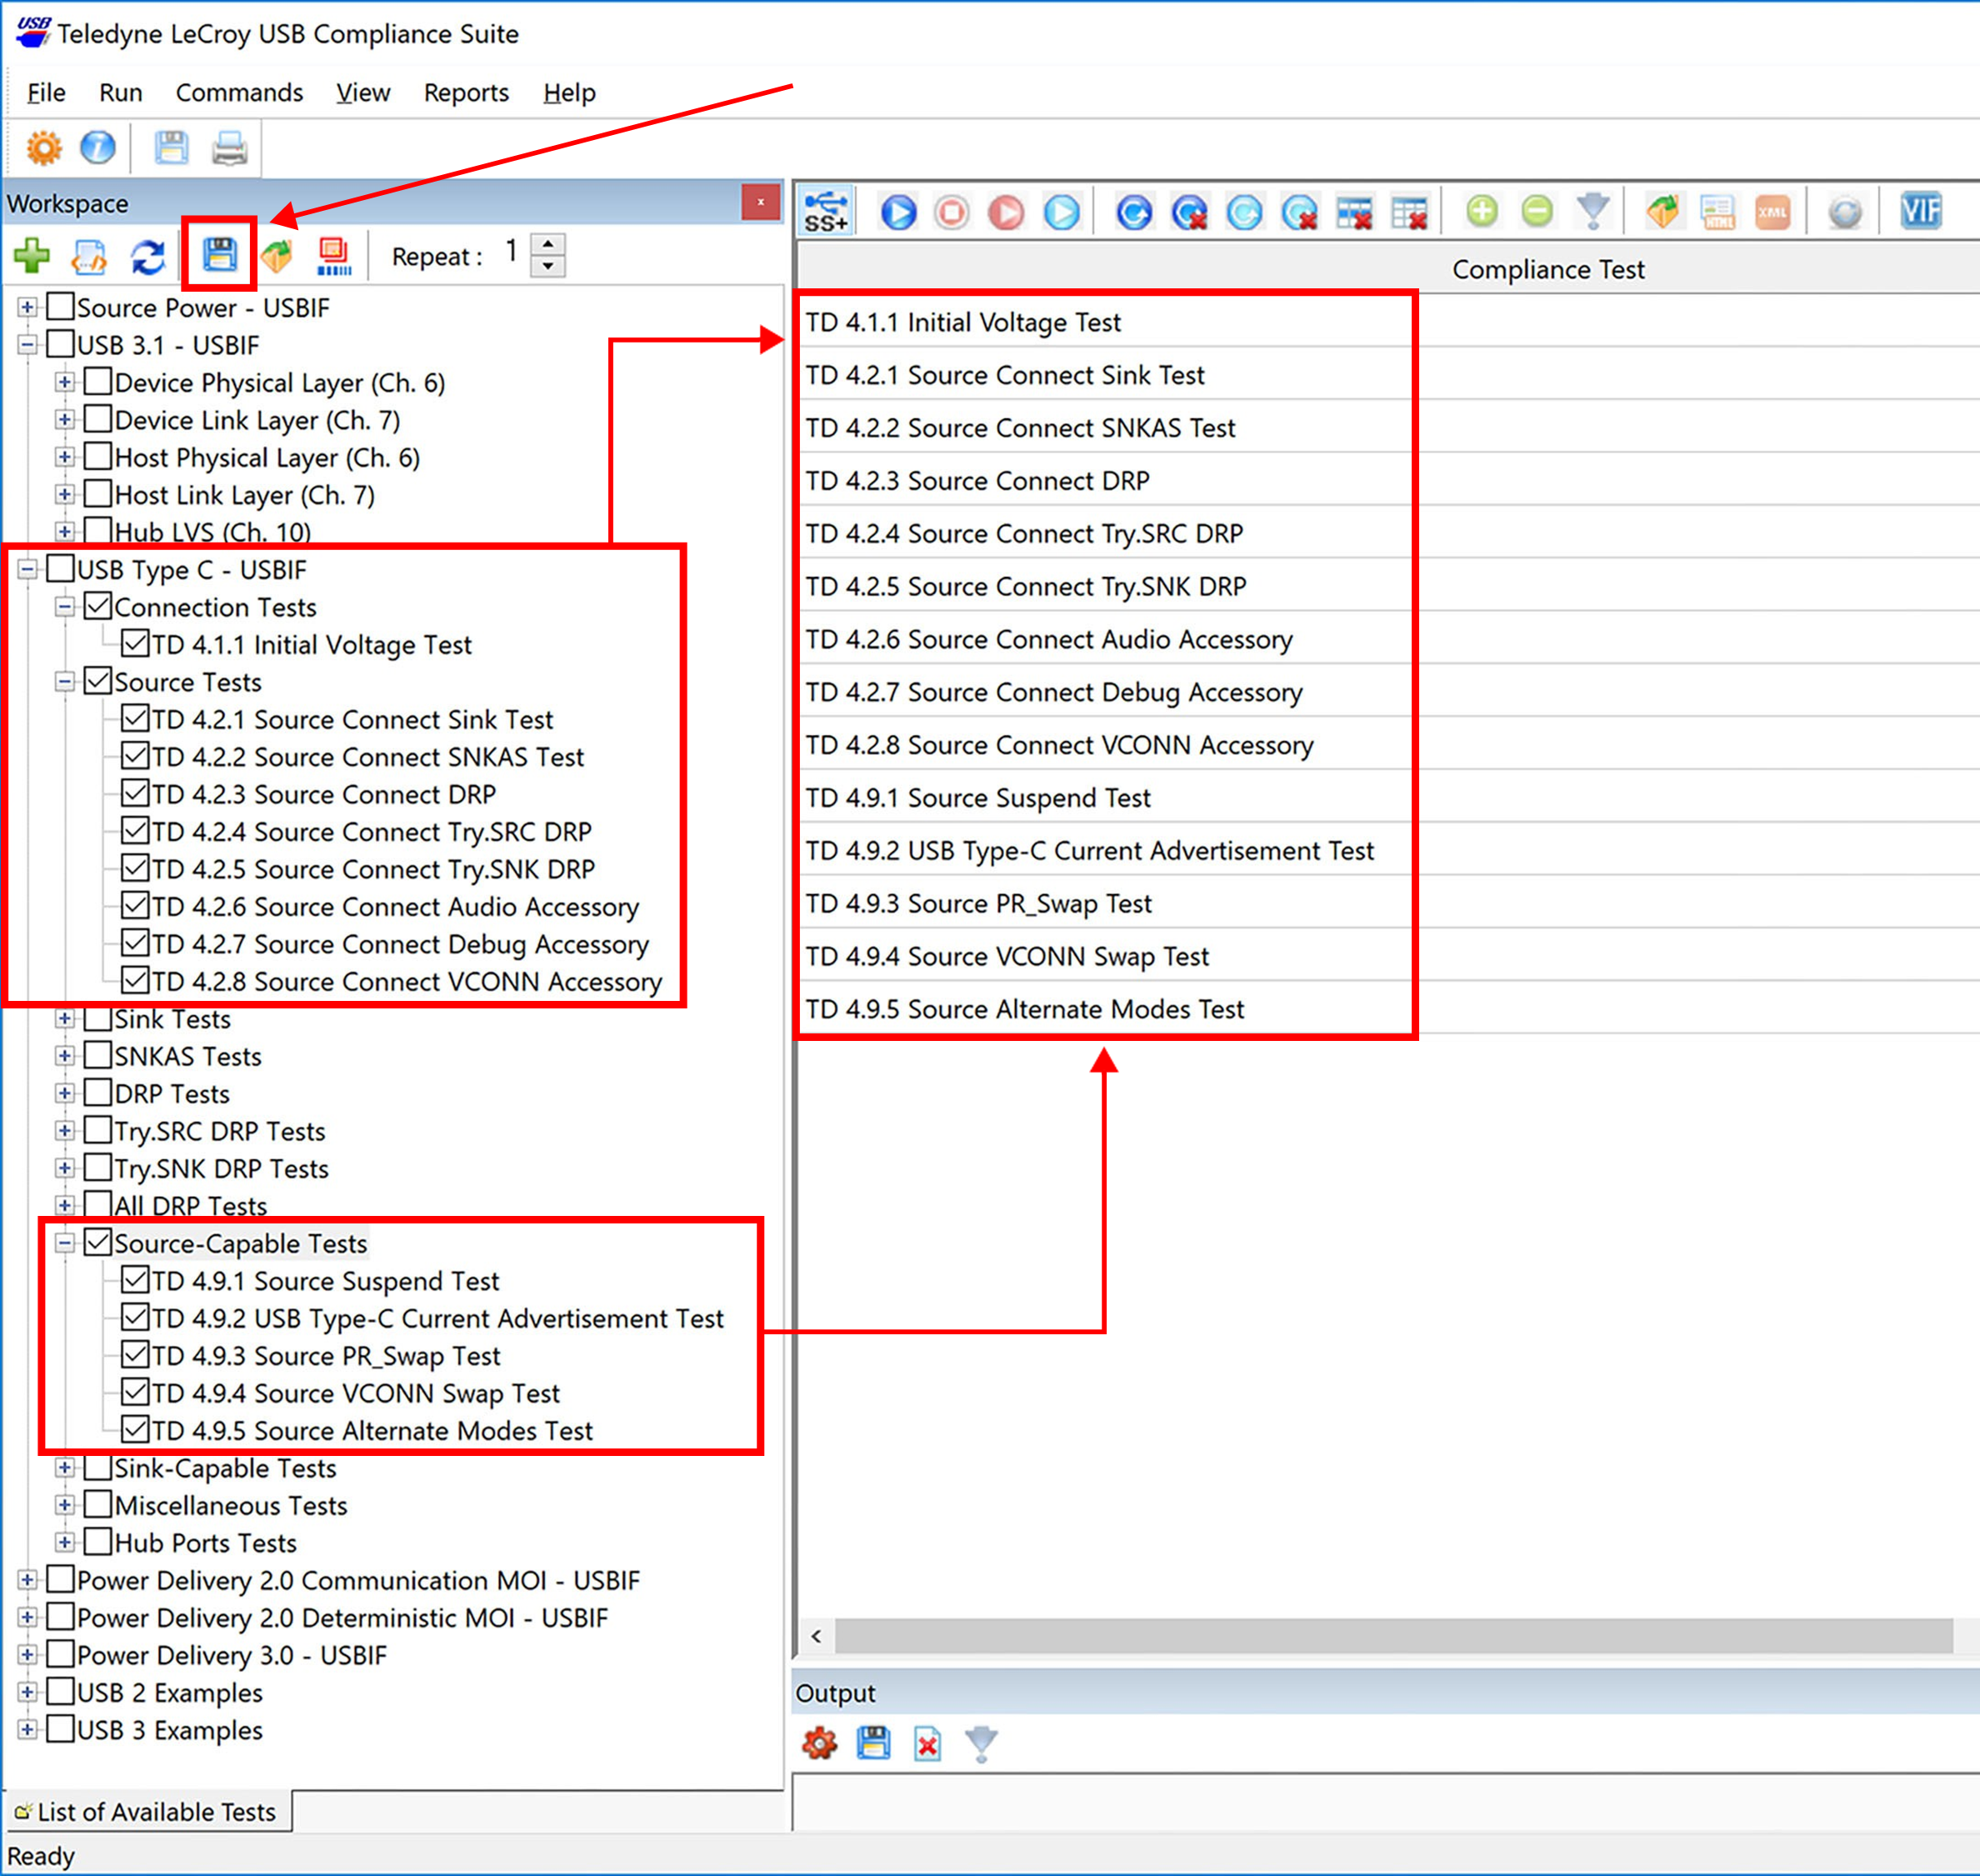The height and width of the screenshot is (1876, 1980).
Task: Click the green minus circle icon
Action: (x=1537, y=212)
